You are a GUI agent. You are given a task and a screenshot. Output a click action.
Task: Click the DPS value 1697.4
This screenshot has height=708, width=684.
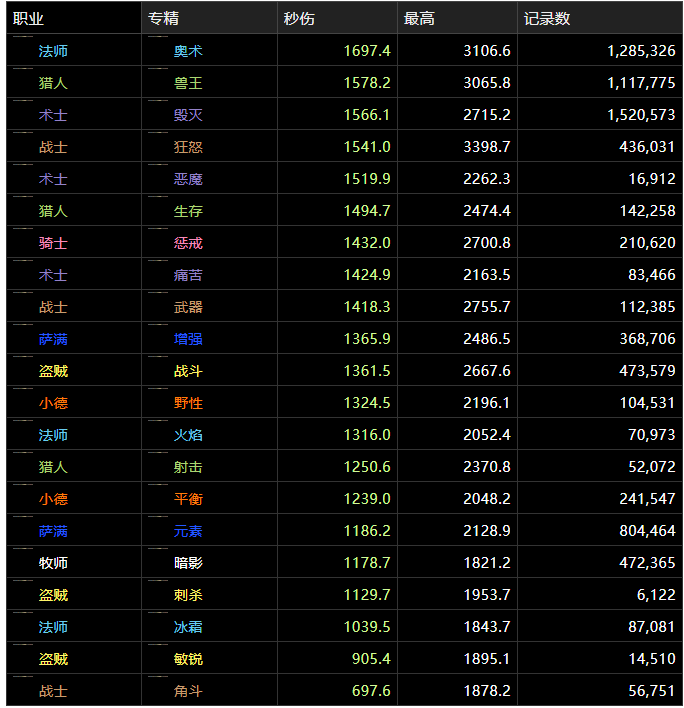click(367, 51)
